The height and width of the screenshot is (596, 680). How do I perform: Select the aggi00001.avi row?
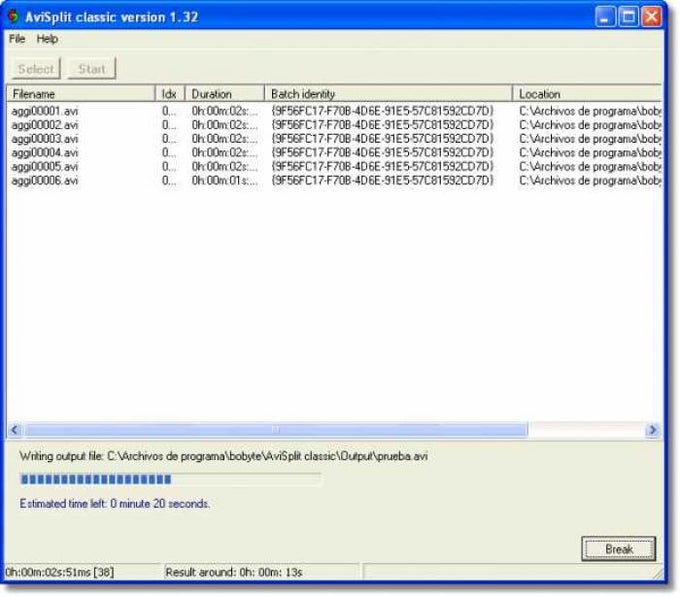click(334, 111)
